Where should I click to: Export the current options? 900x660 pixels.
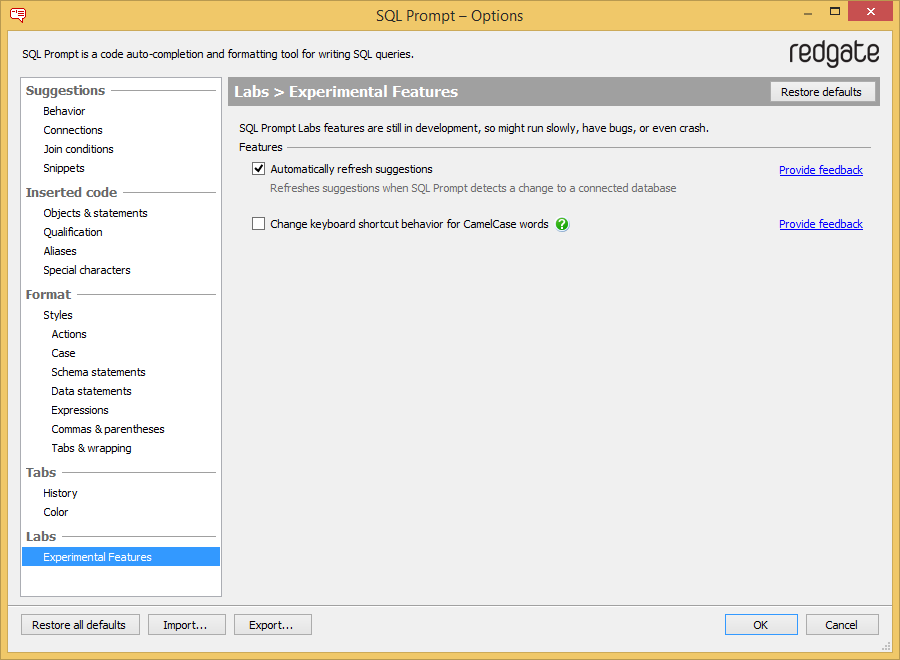pyautogui.click(x=272, y=624)
